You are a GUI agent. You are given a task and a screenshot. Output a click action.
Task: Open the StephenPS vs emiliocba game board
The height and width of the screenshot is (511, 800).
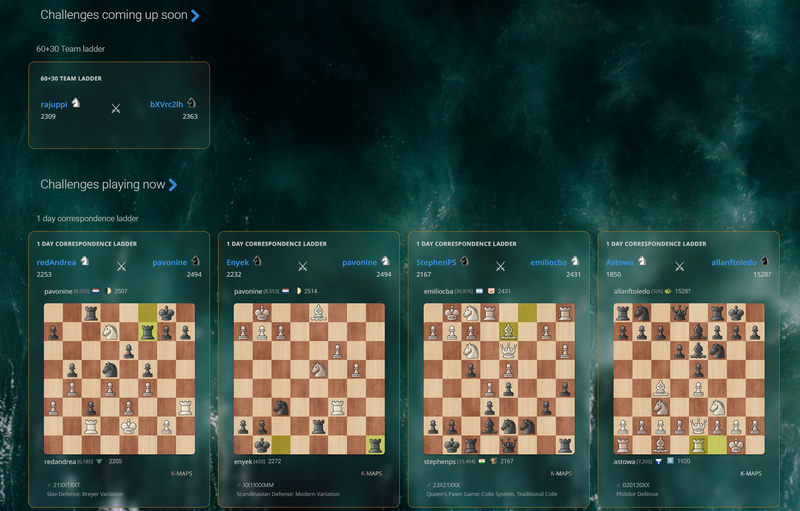tap(499, 379)
